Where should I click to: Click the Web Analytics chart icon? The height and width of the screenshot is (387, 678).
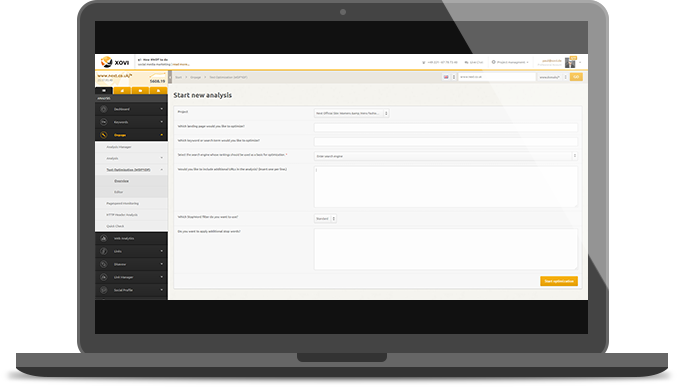pyautogui.click(x=104, y=238)
